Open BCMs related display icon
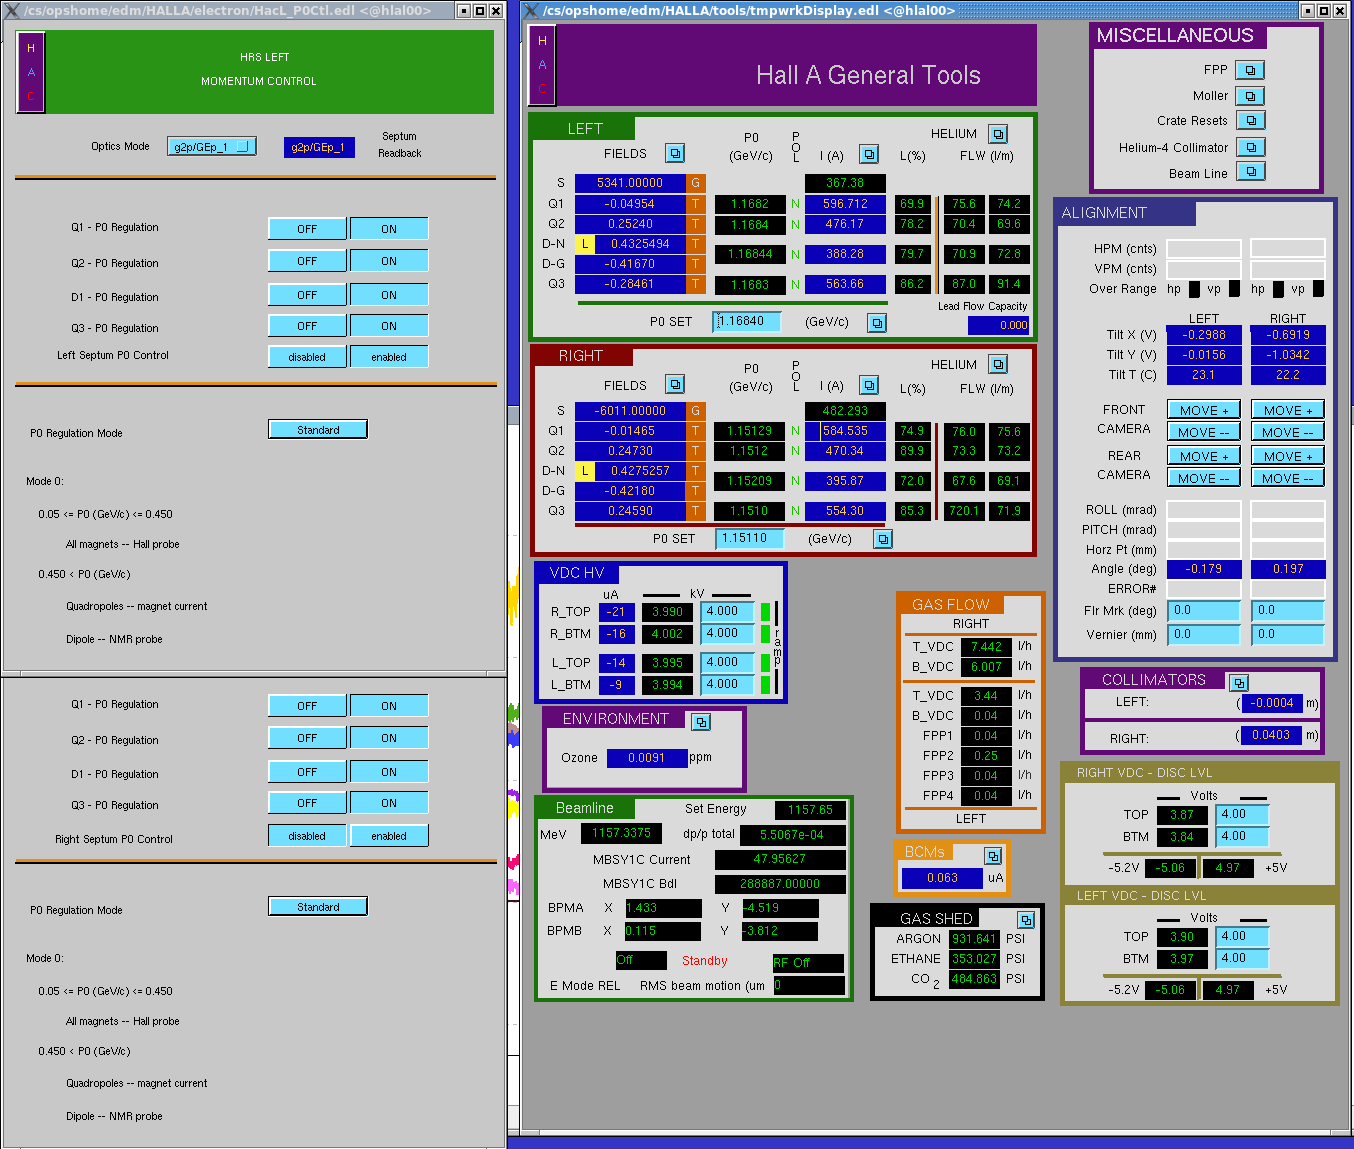 pos(992,856)
